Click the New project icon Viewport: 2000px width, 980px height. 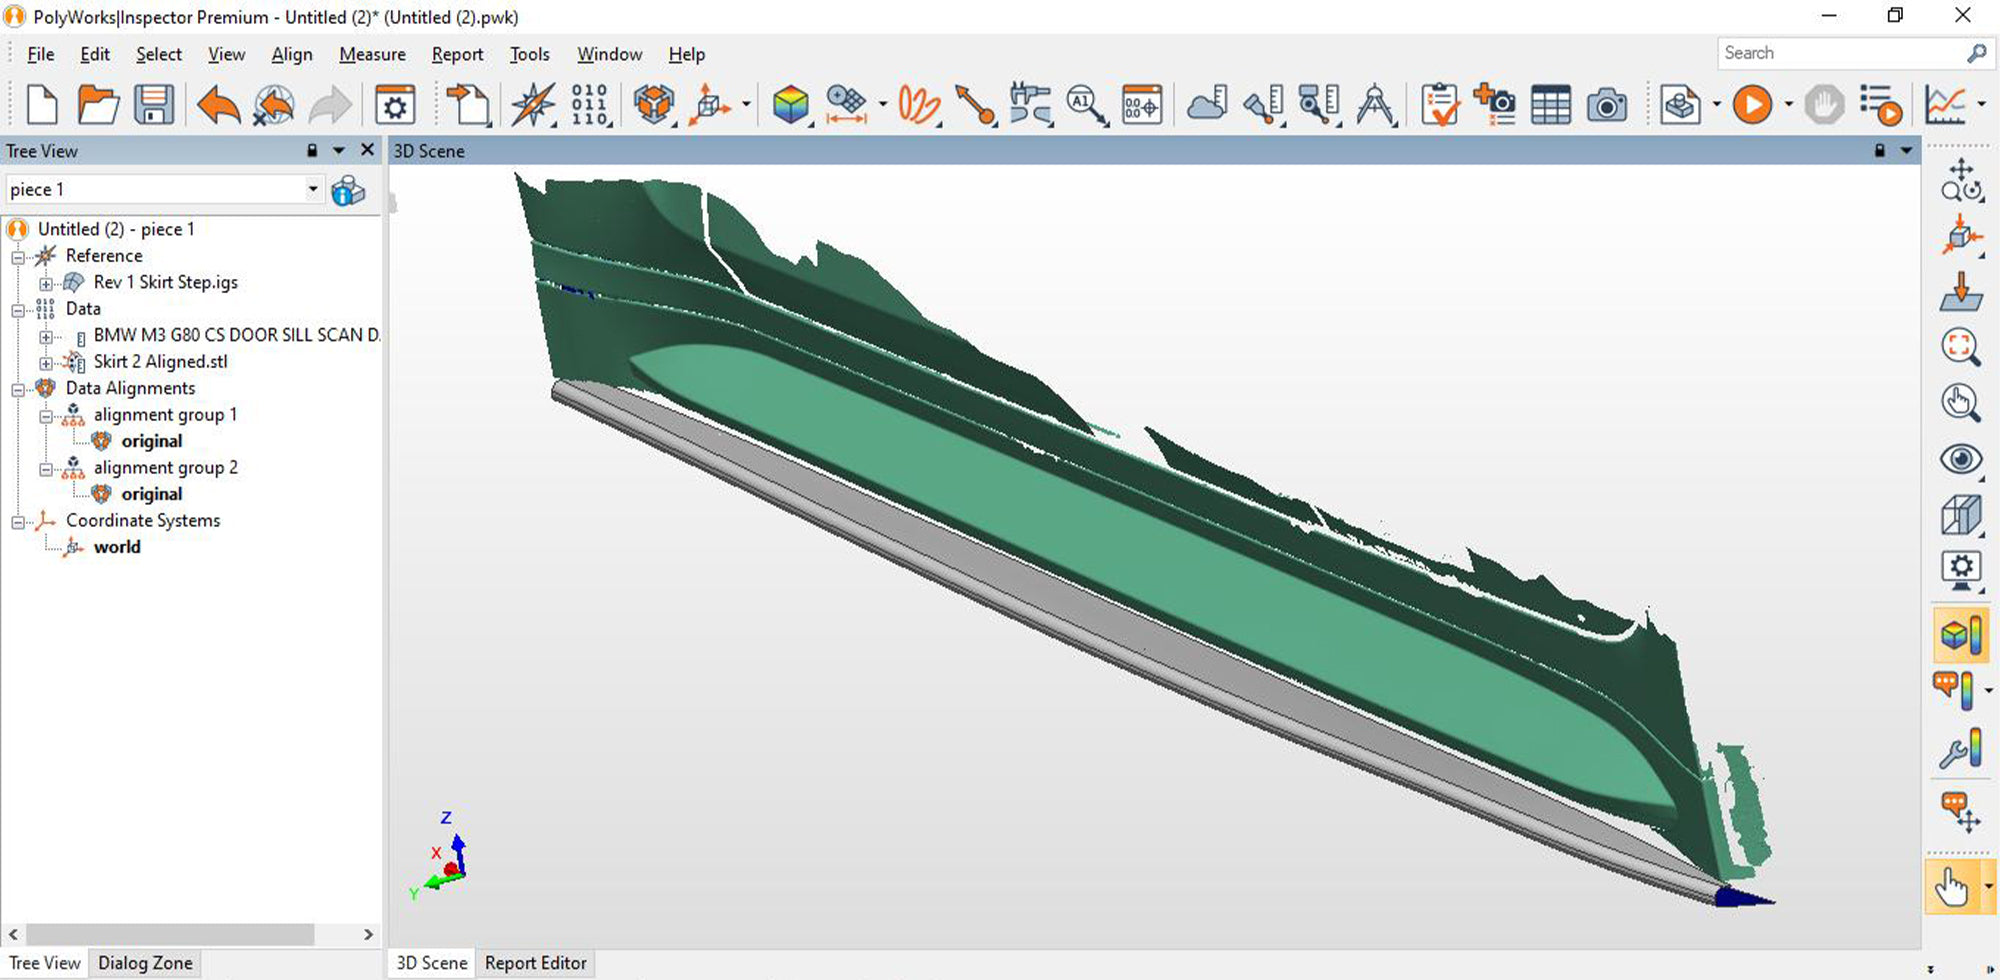(42, 105)
